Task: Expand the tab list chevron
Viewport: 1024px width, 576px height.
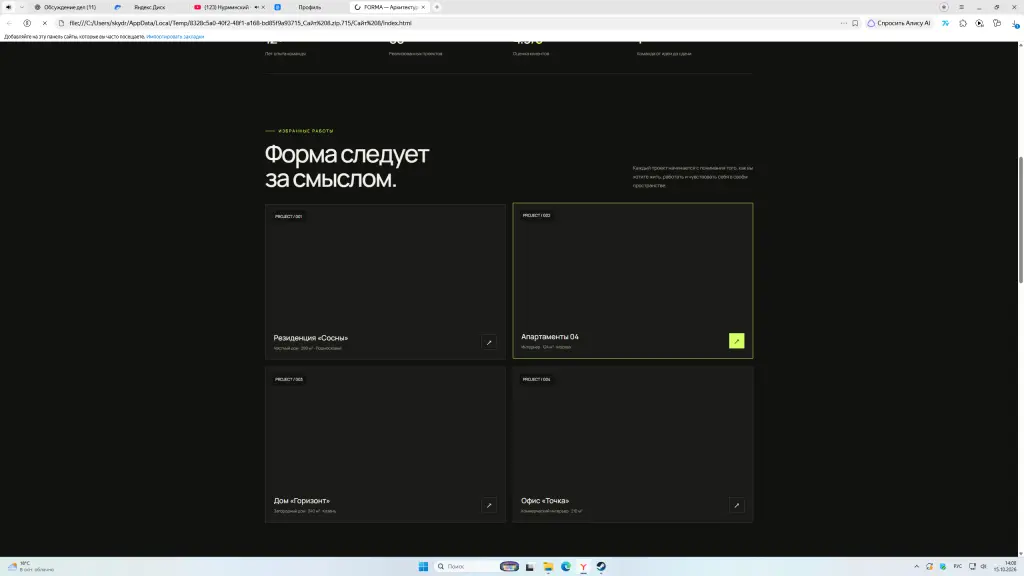Action: 22,7
